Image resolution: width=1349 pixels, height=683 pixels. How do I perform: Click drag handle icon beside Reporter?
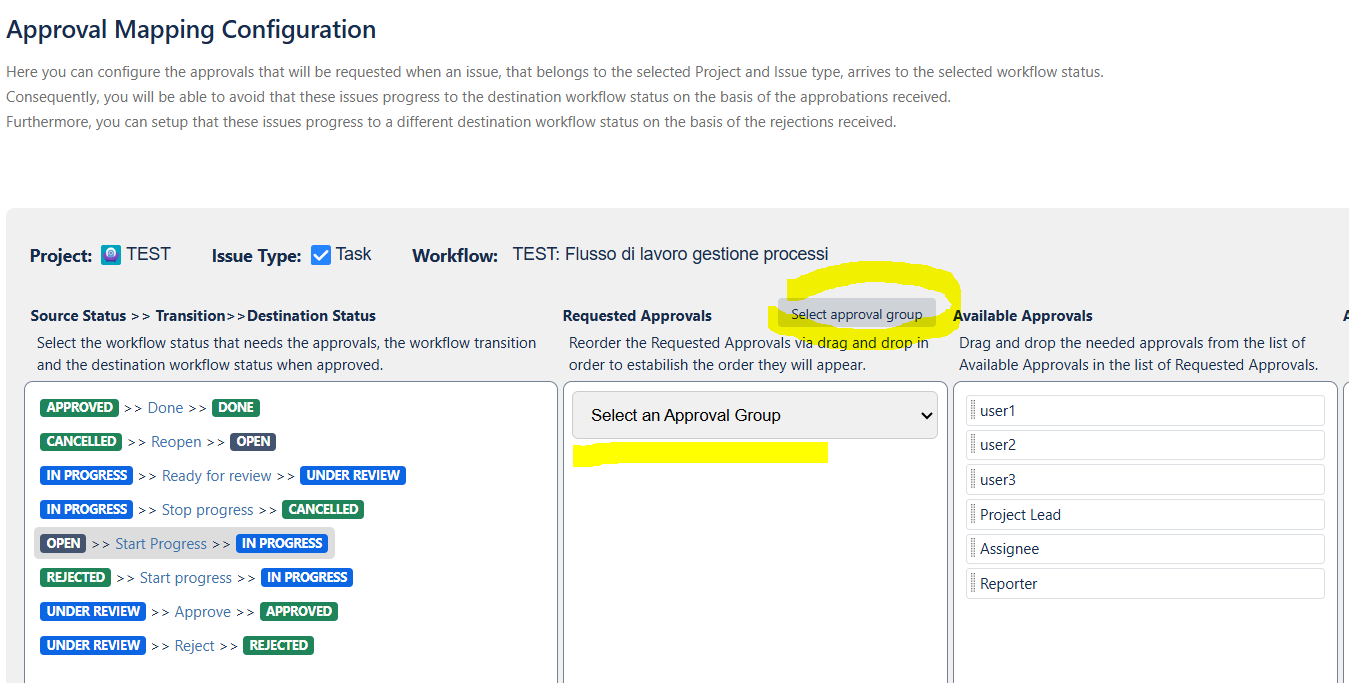point(973,584)
